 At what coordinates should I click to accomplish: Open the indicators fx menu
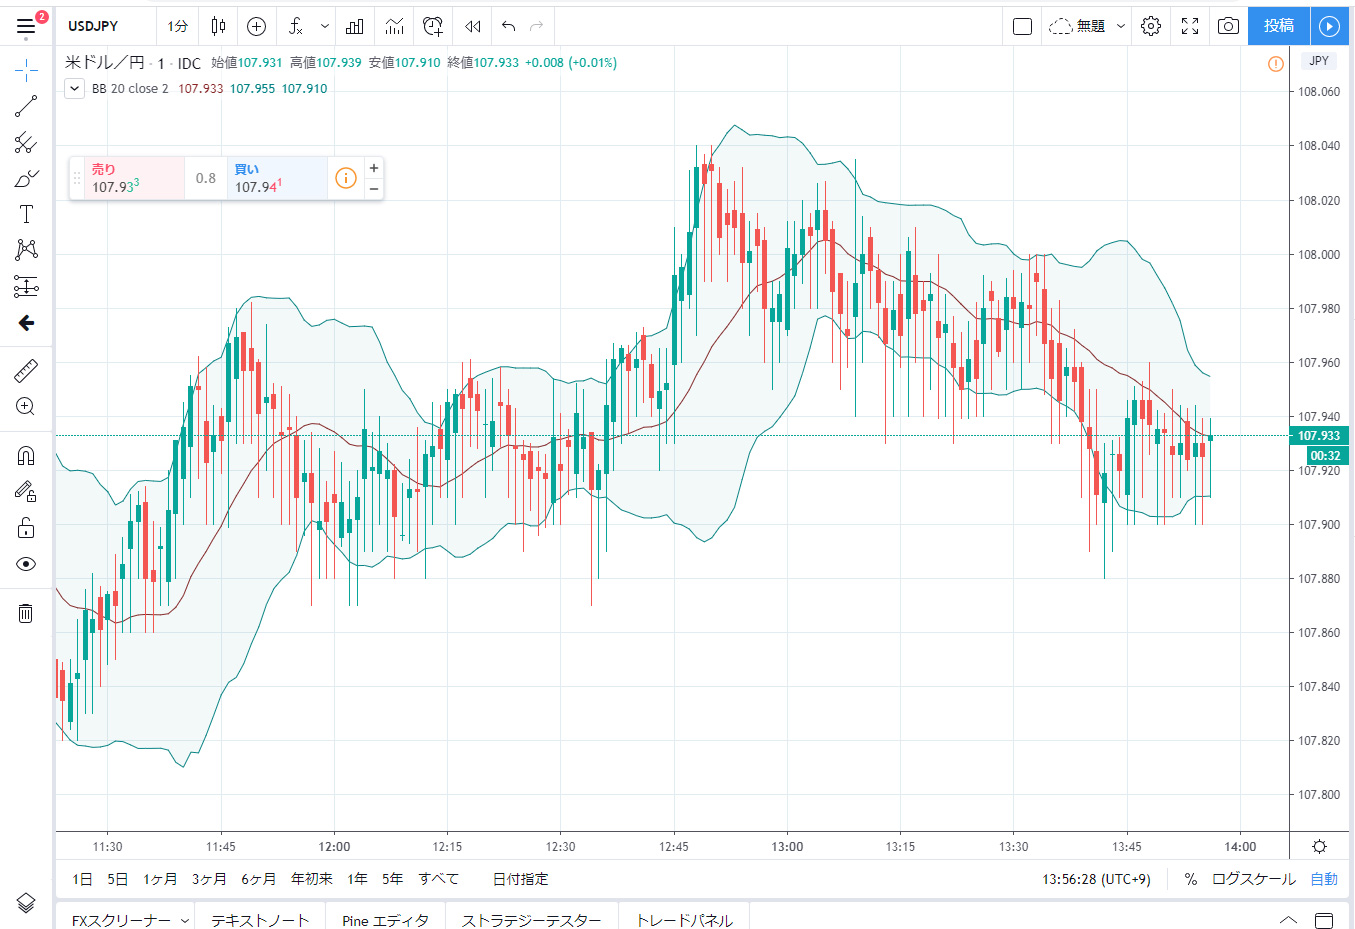pyautogui.click(x=296, y=26)
